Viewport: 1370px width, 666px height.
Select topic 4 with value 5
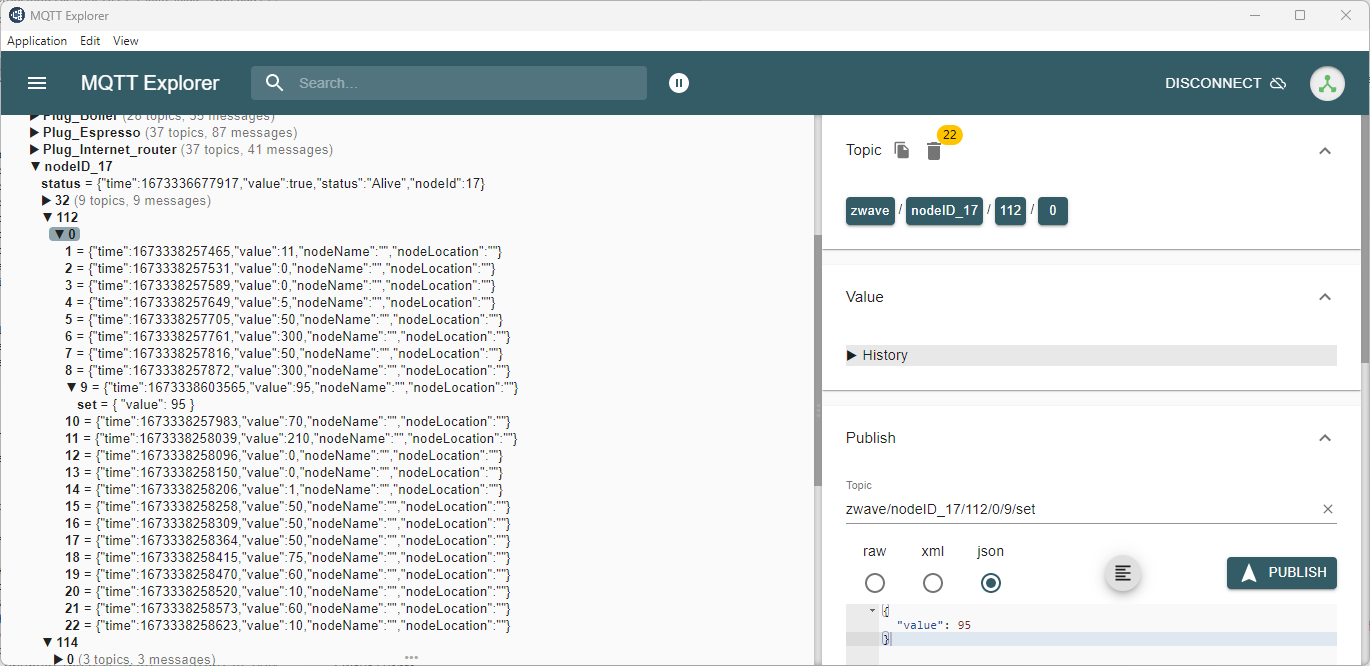(x=279, y=302)
